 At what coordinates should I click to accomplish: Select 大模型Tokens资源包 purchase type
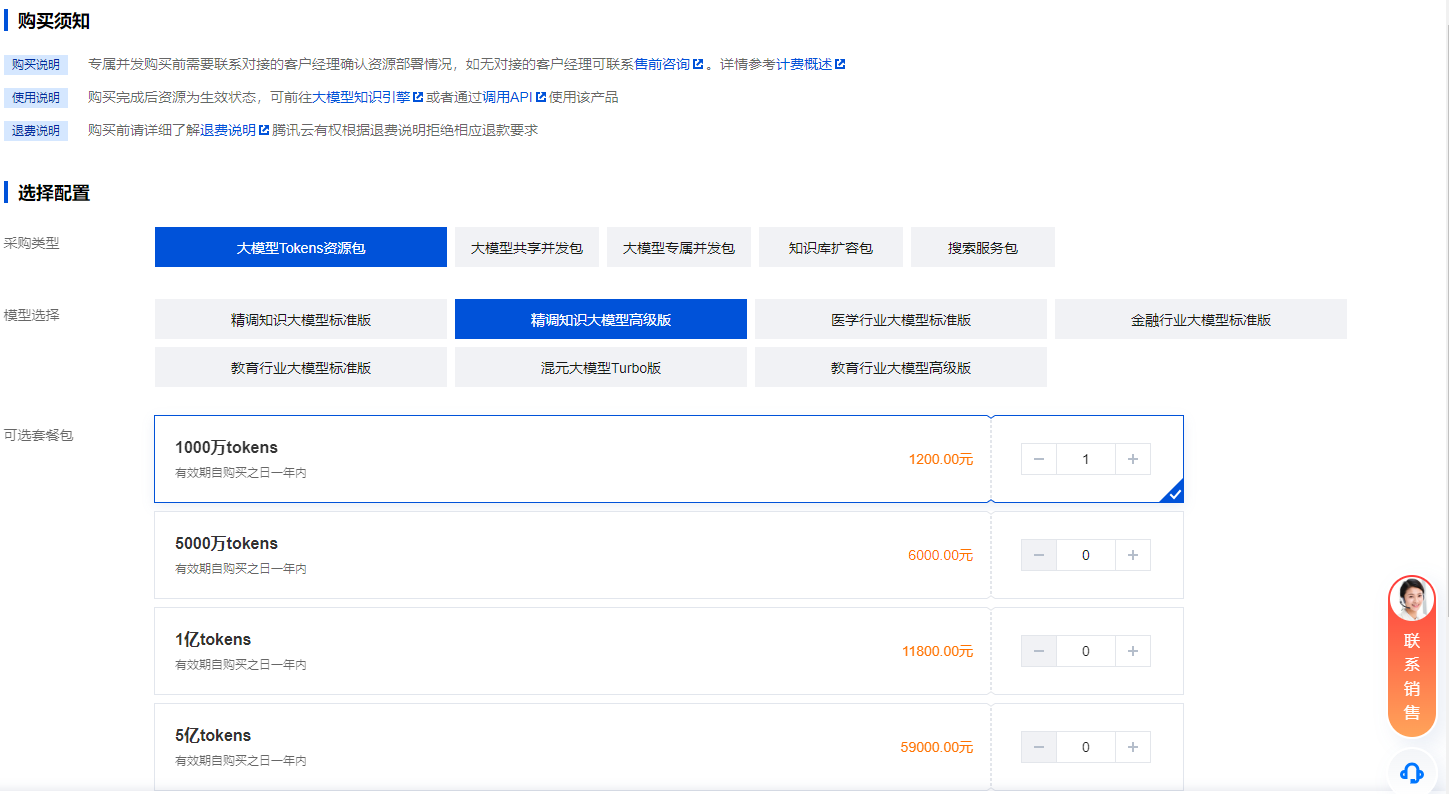click(301, 247)
